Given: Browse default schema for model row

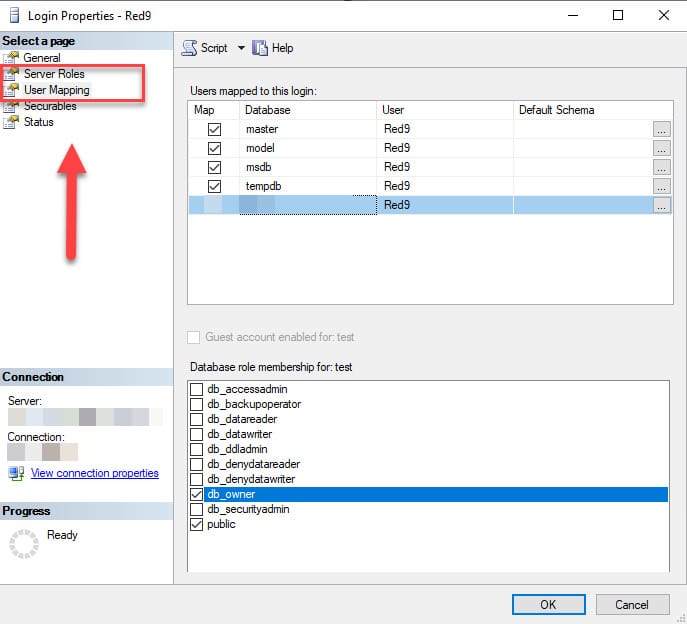Looking at the screenshot, I should 662,149.
